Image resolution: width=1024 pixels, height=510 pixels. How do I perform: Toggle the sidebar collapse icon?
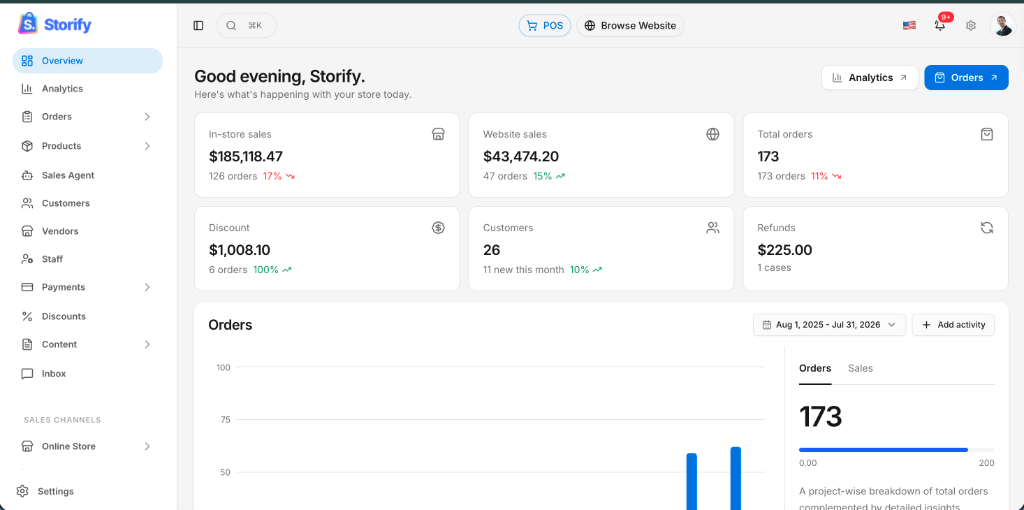[x=199, y=25]
